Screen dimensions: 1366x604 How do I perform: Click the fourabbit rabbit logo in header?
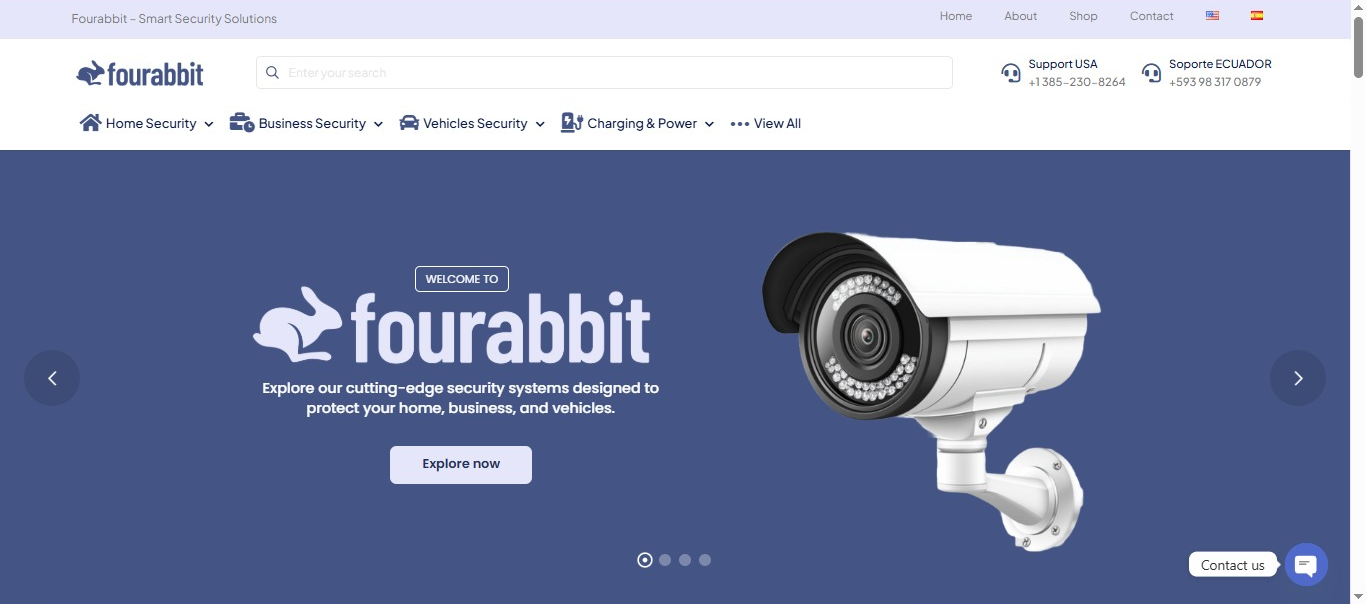coord(140,73)
